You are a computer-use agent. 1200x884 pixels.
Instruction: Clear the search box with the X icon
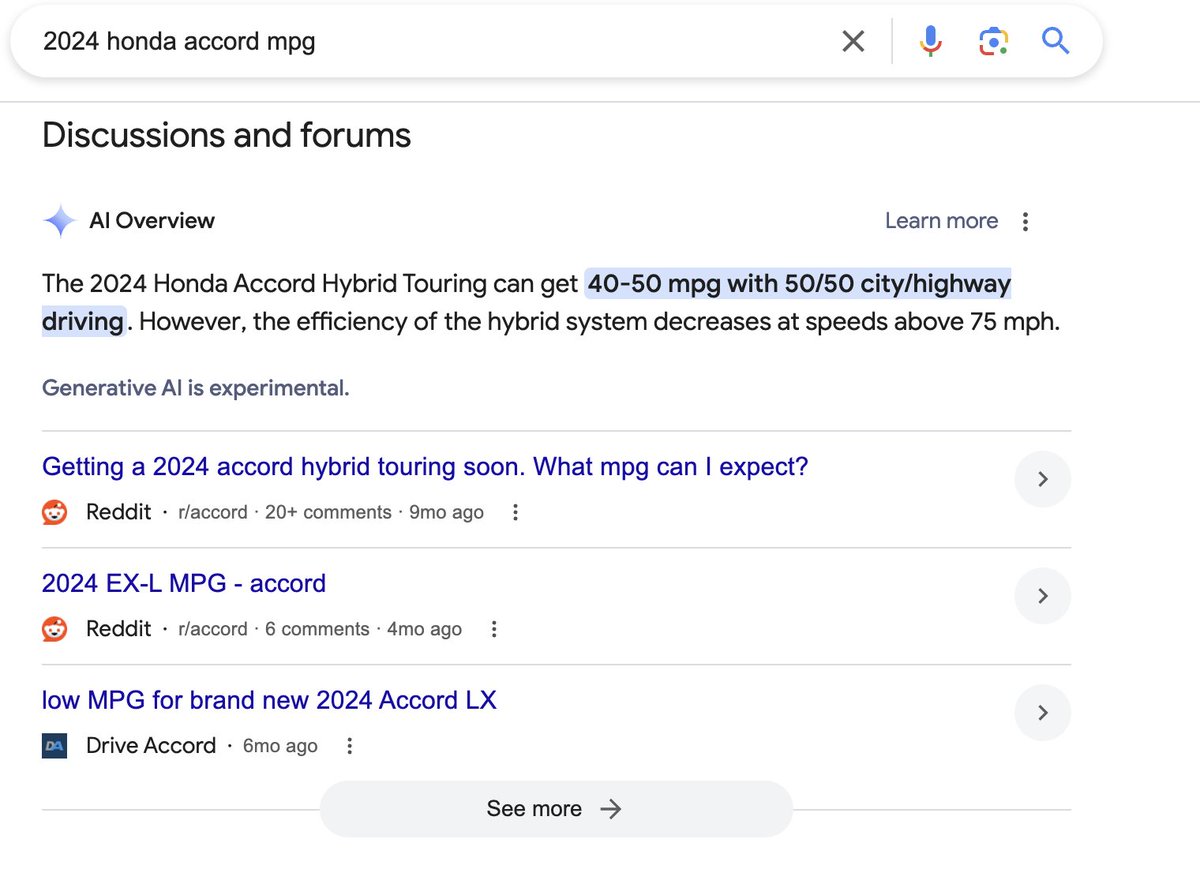pos(853,41)
